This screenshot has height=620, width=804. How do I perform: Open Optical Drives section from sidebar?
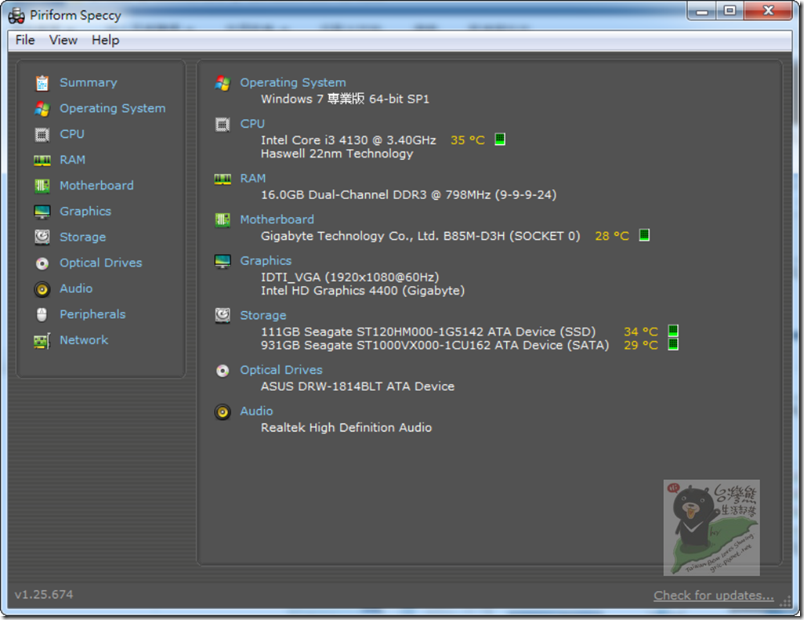[x=100, y=263]
